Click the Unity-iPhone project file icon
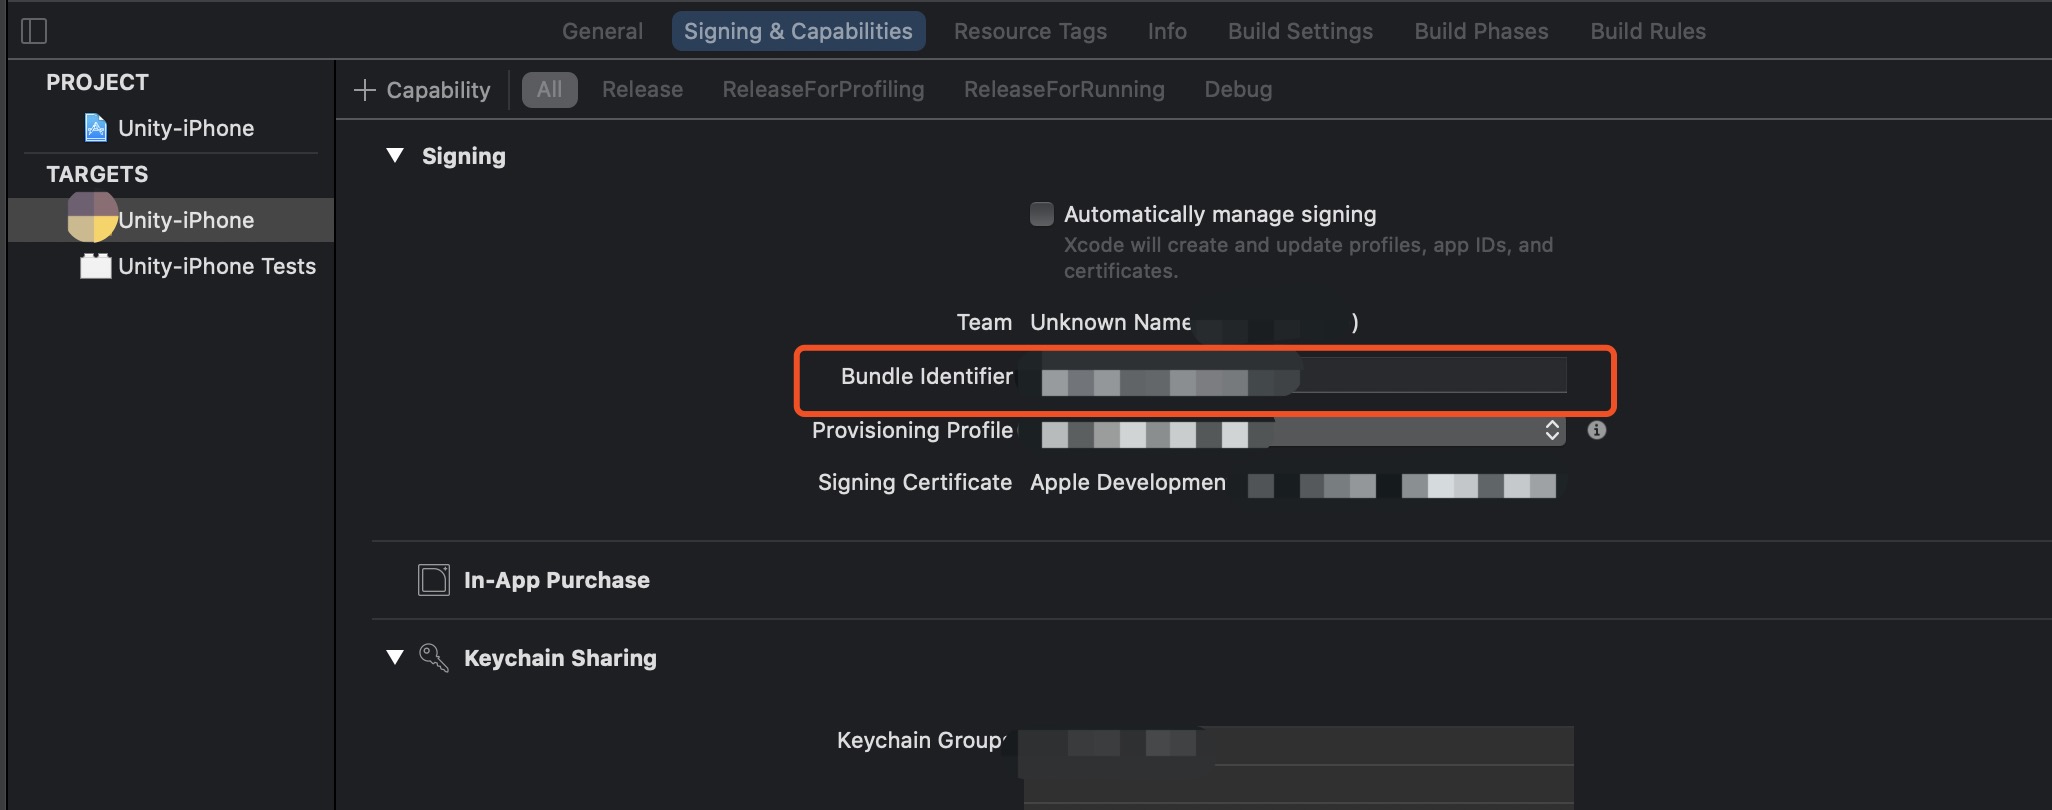Image resolution: width=2052 pixels, height=810 pixels. [x=95, y=128]
